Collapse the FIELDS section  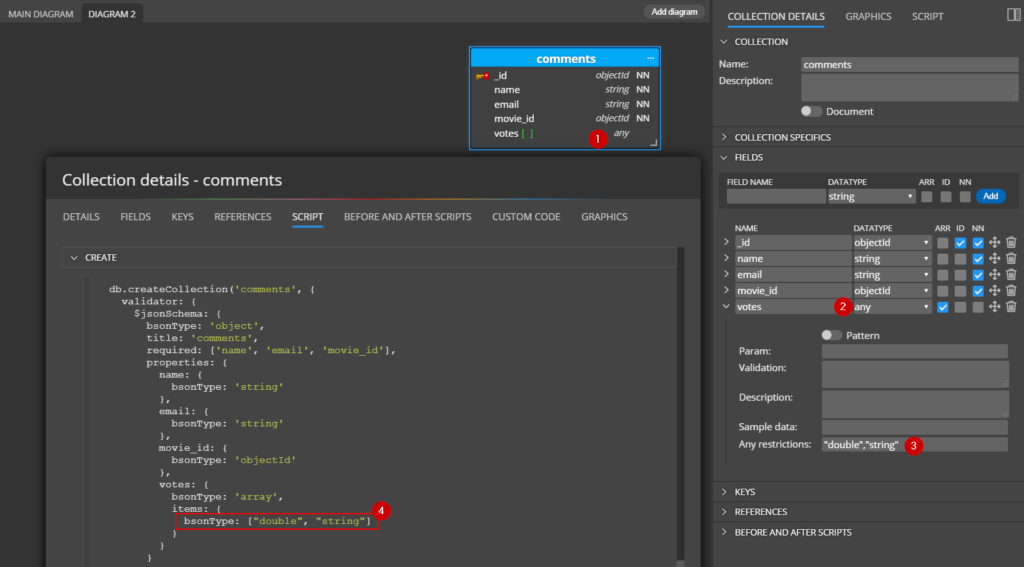click(x=724, y=157)
